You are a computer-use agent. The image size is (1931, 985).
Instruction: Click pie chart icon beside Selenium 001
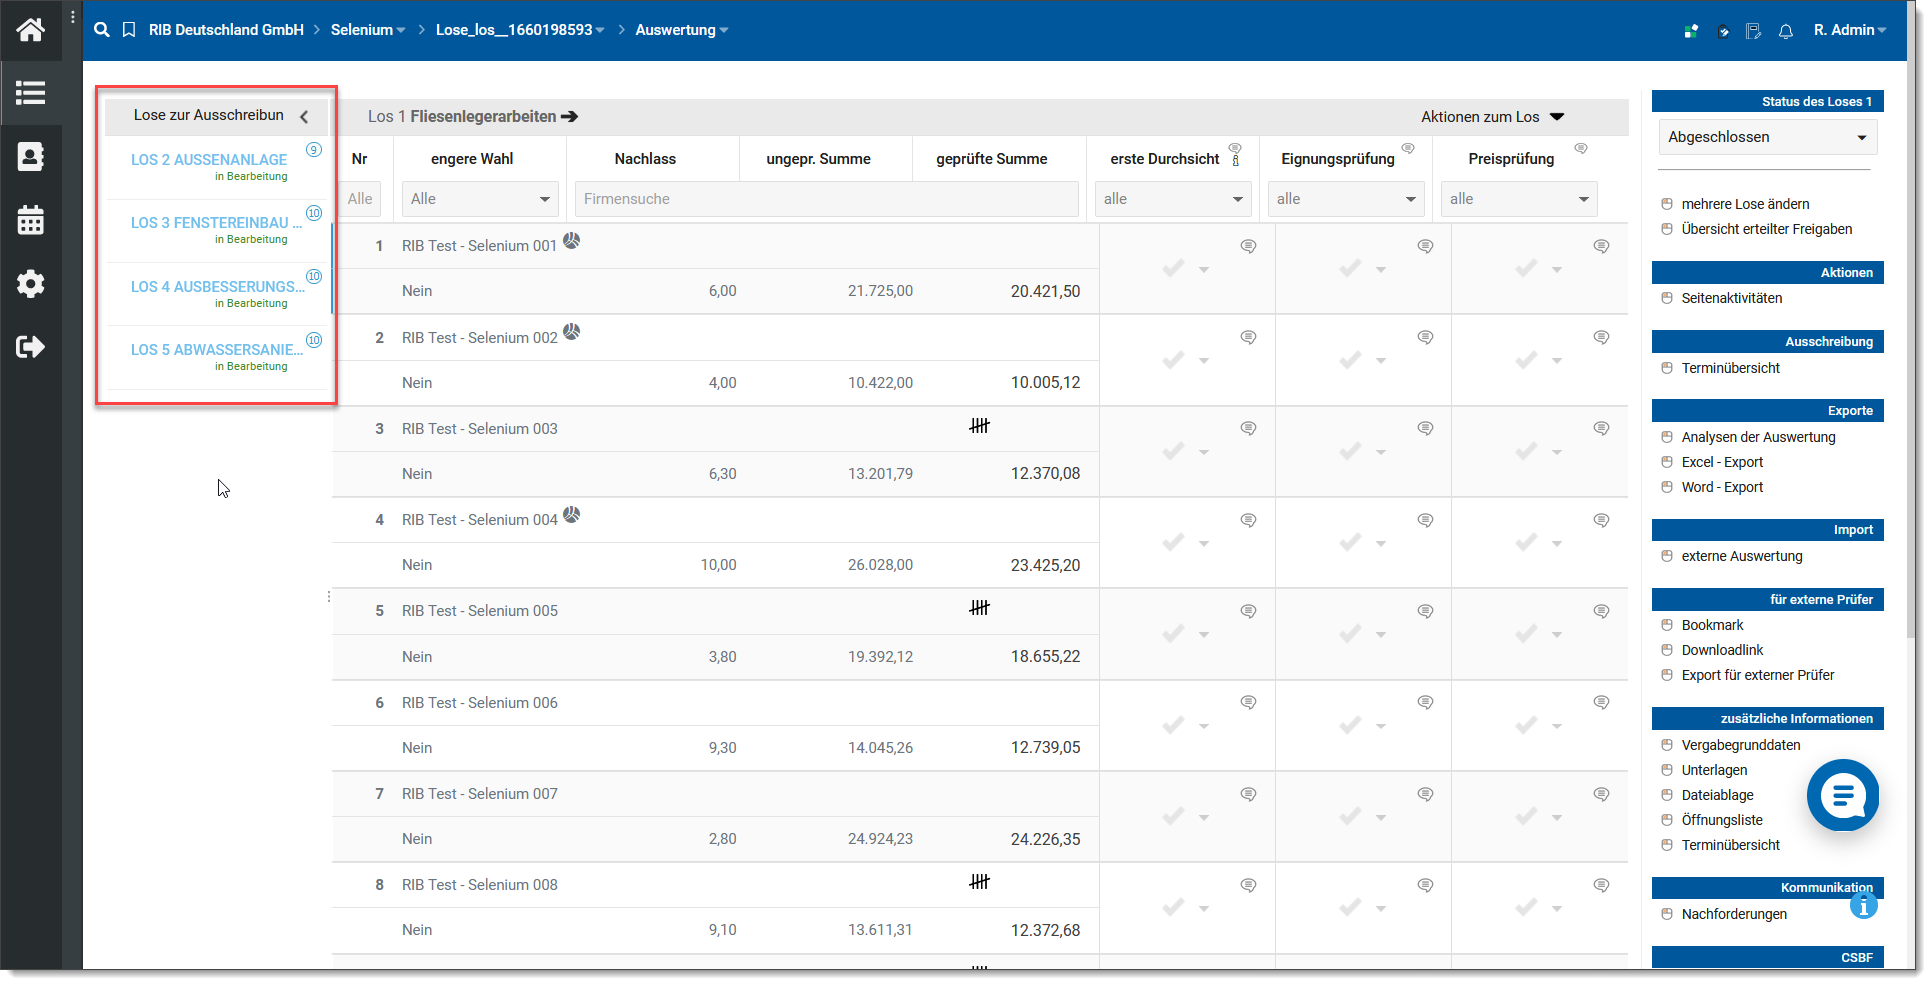(571, 240)
